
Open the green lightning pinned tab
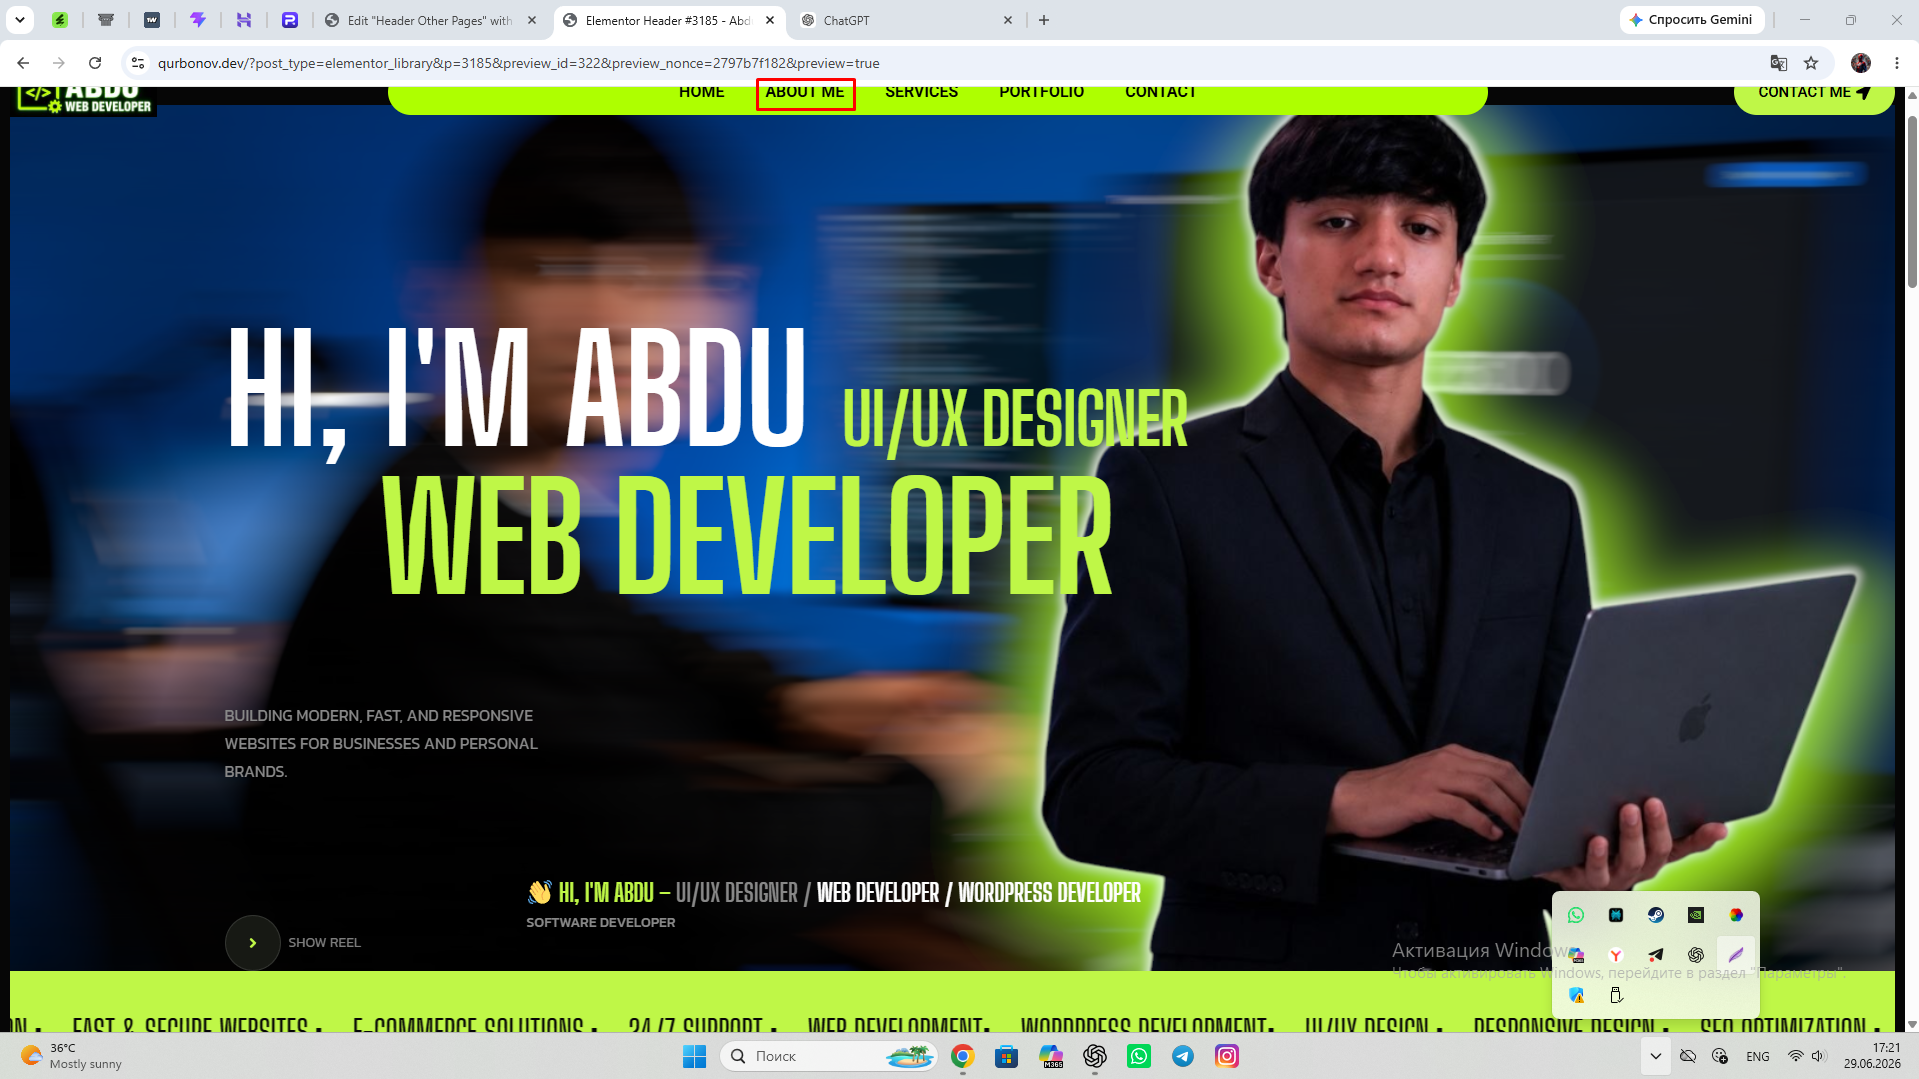[x=60, y=20]
